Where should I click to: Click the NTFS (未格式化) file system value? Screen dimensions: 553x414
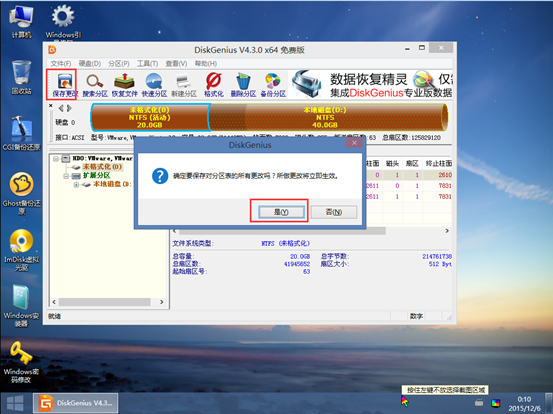(x=285, y=243)
